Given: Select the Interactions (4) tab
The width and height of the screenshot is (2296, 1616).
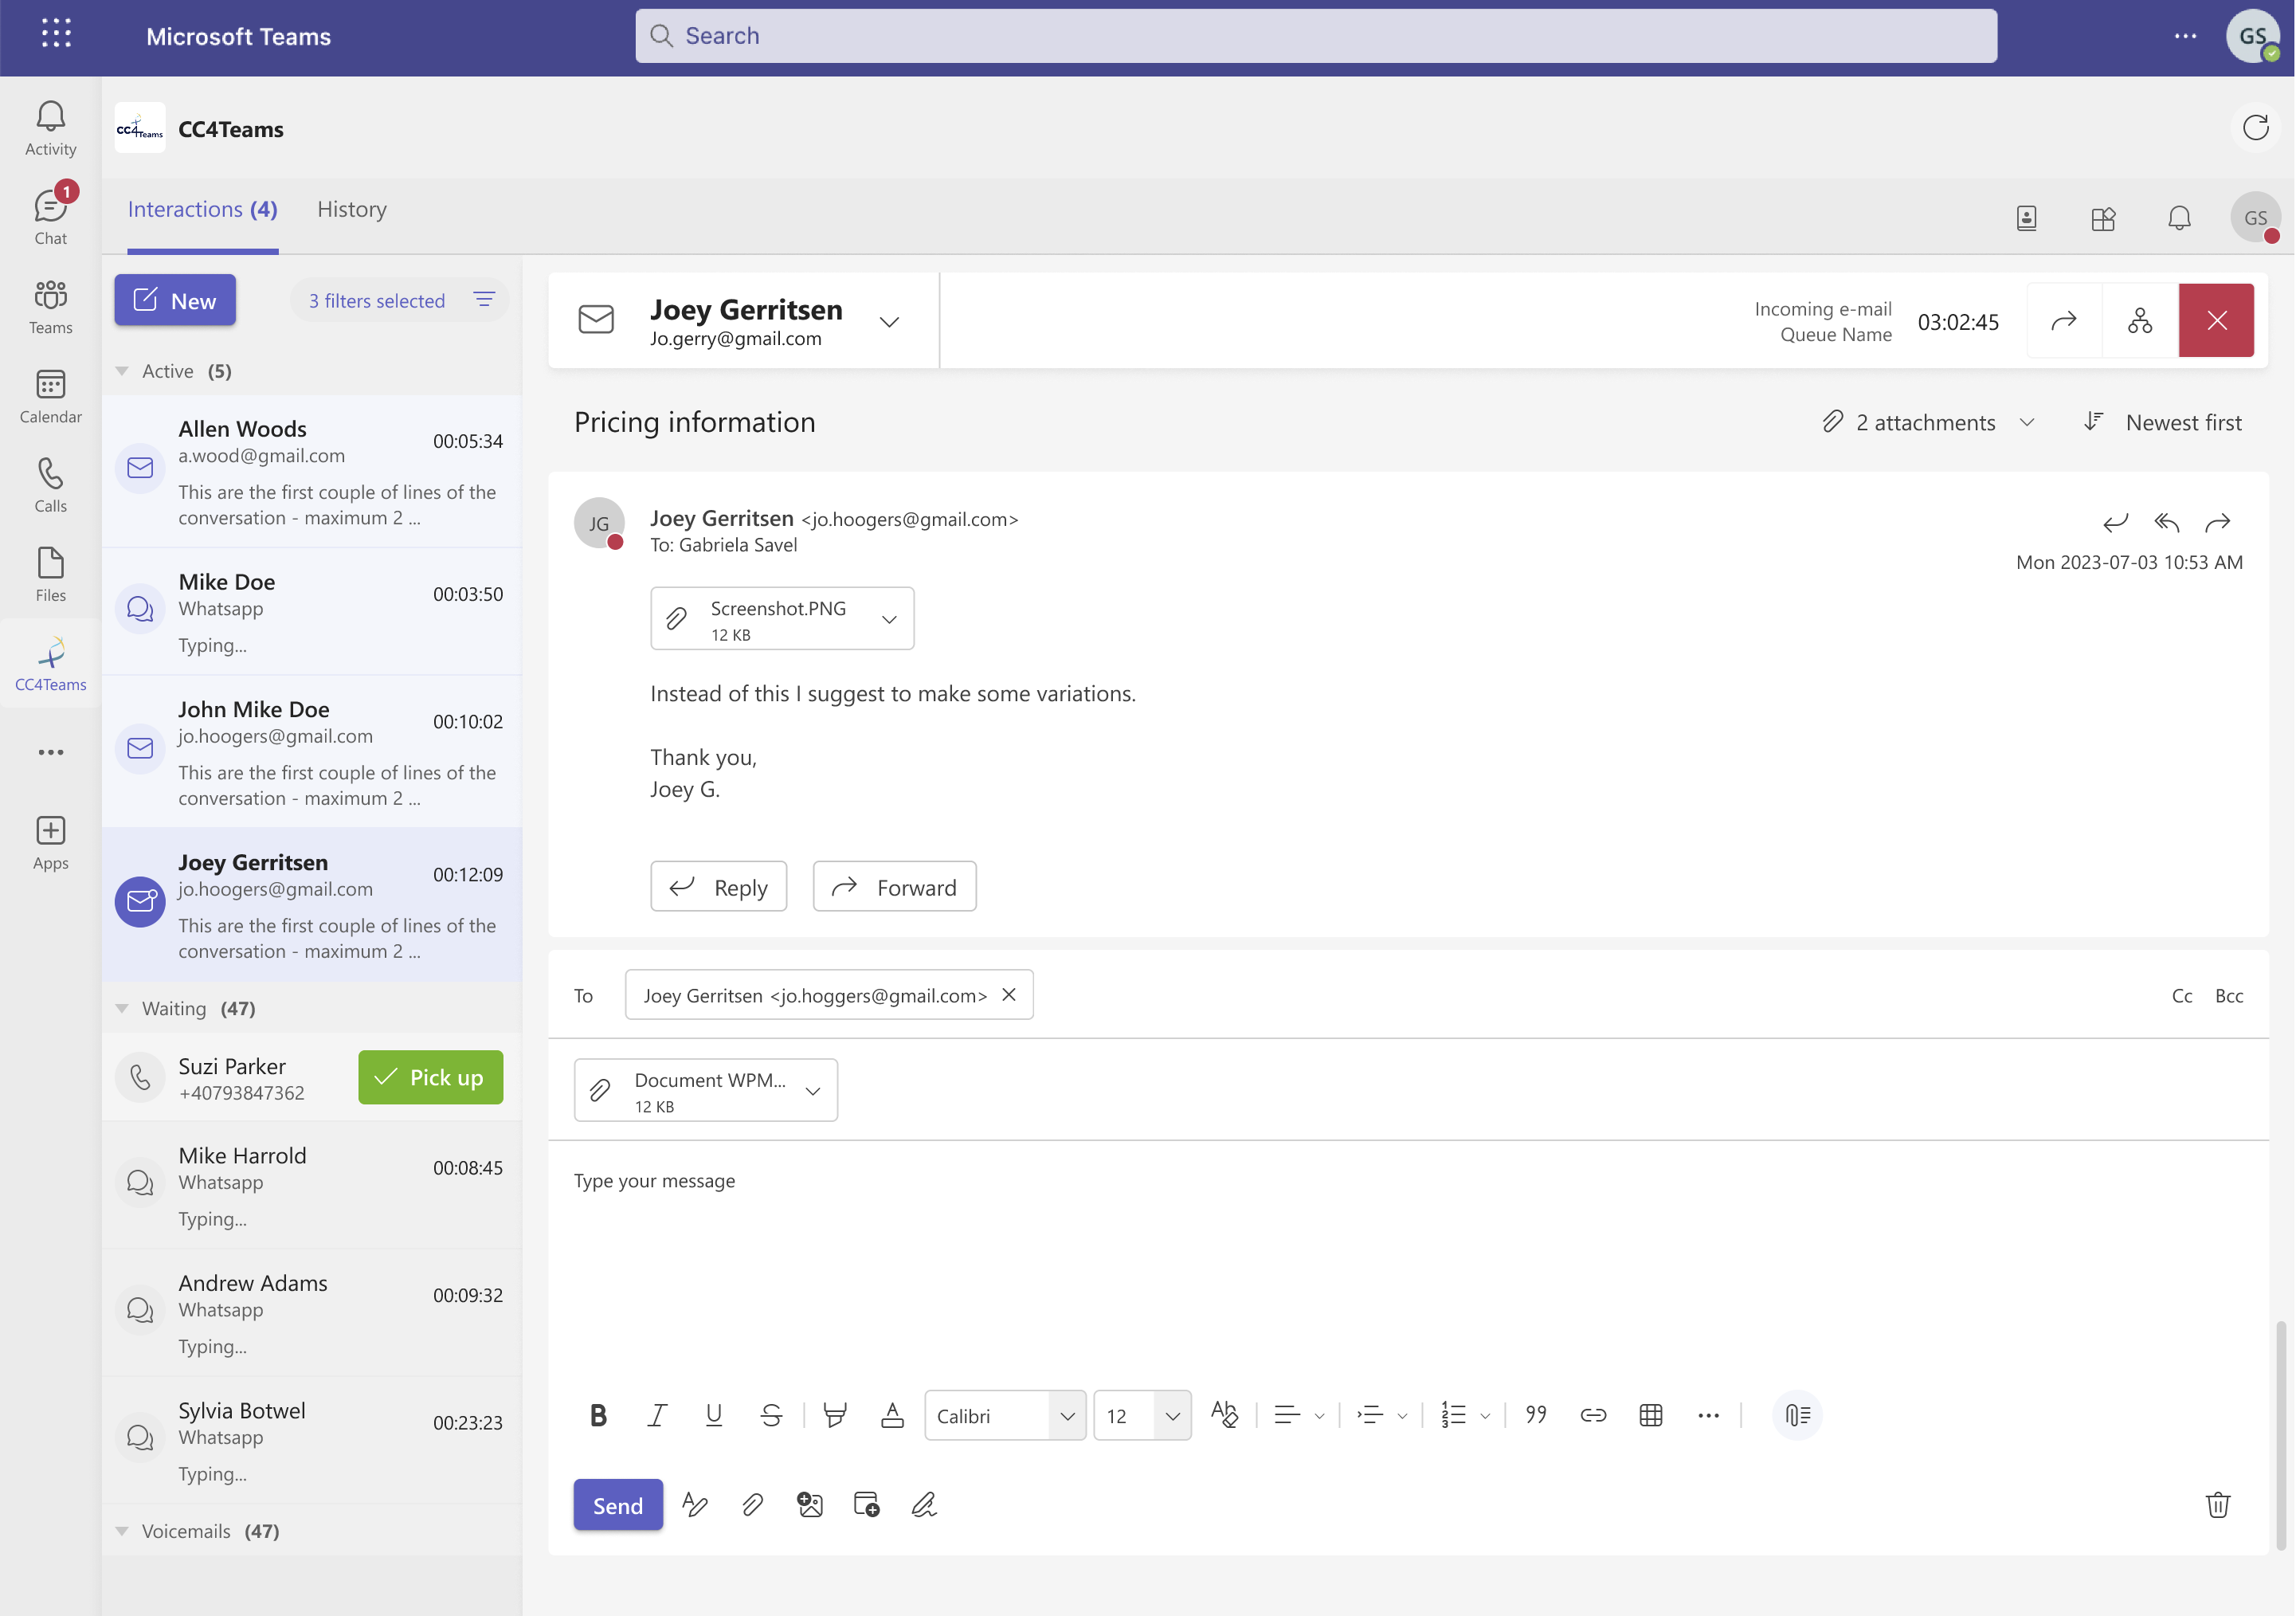Looking at the screenshot, I should tap(202, 209).
